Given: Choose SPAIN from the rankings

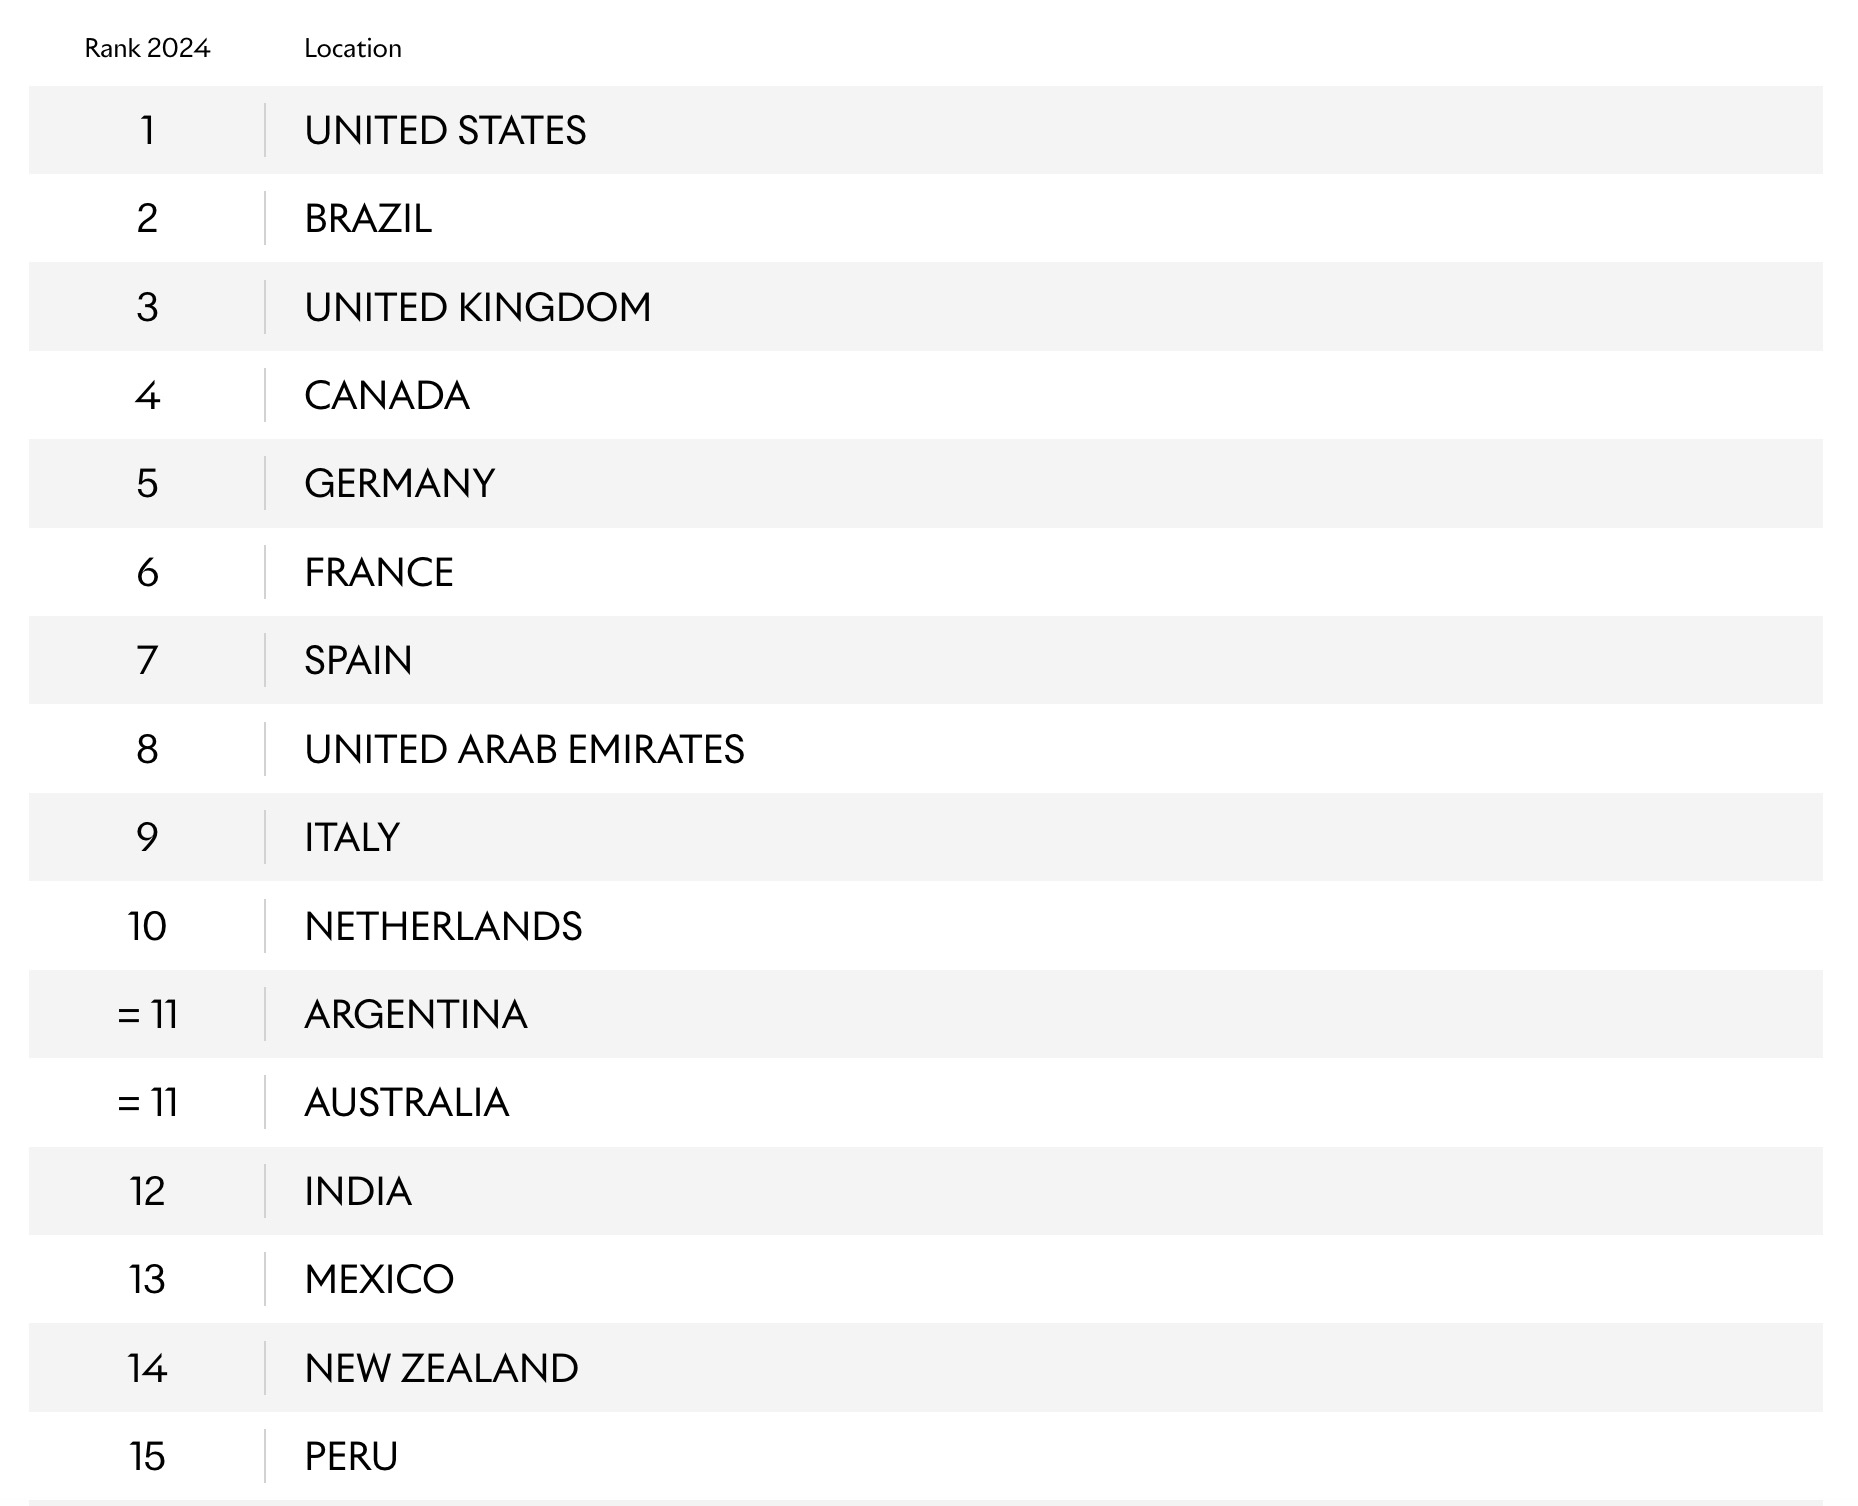Looking at the screenshot, I should 358,660.
